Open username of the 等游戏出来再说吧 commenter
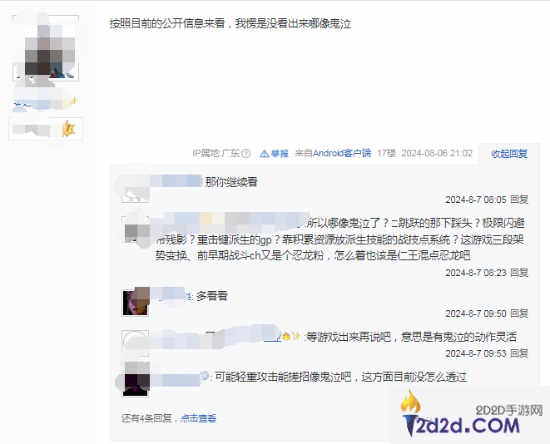550x444 pixels. pyautogui.click(x=217, y=337)
